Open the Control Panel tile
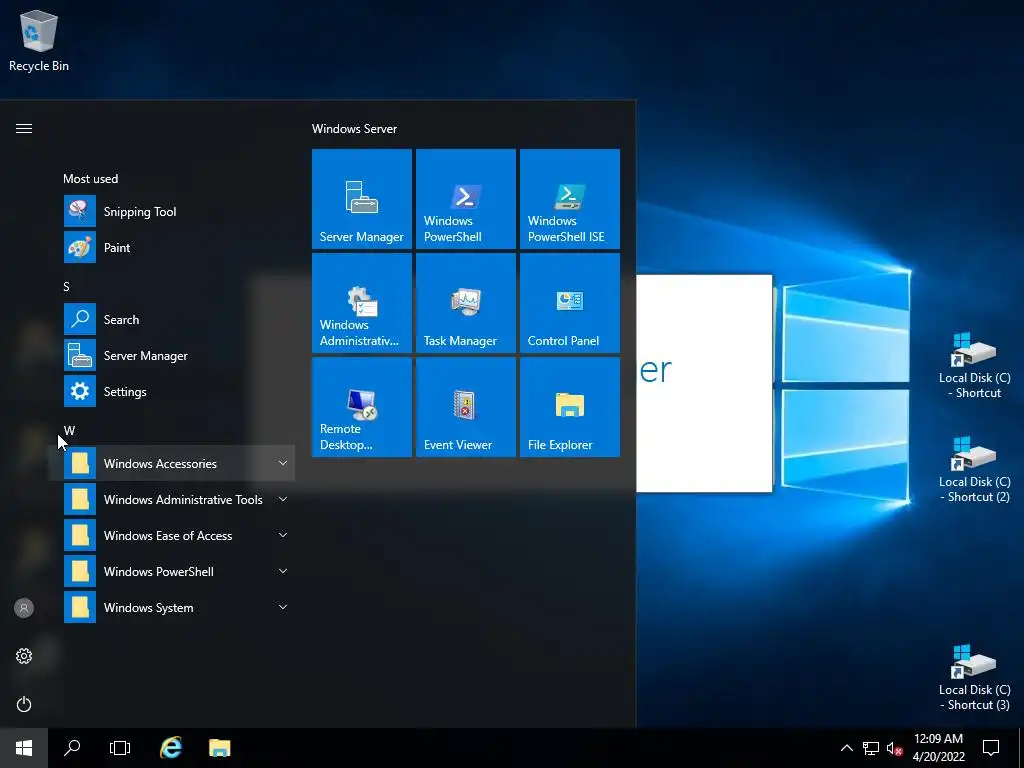This screenshot has width=1024, height=768. click(569, 303)
